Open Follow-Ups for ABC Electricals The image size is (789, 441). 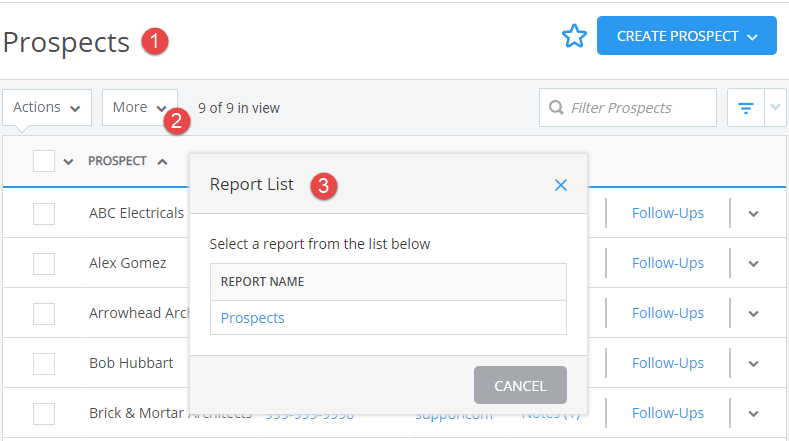[x=668, y=213]
